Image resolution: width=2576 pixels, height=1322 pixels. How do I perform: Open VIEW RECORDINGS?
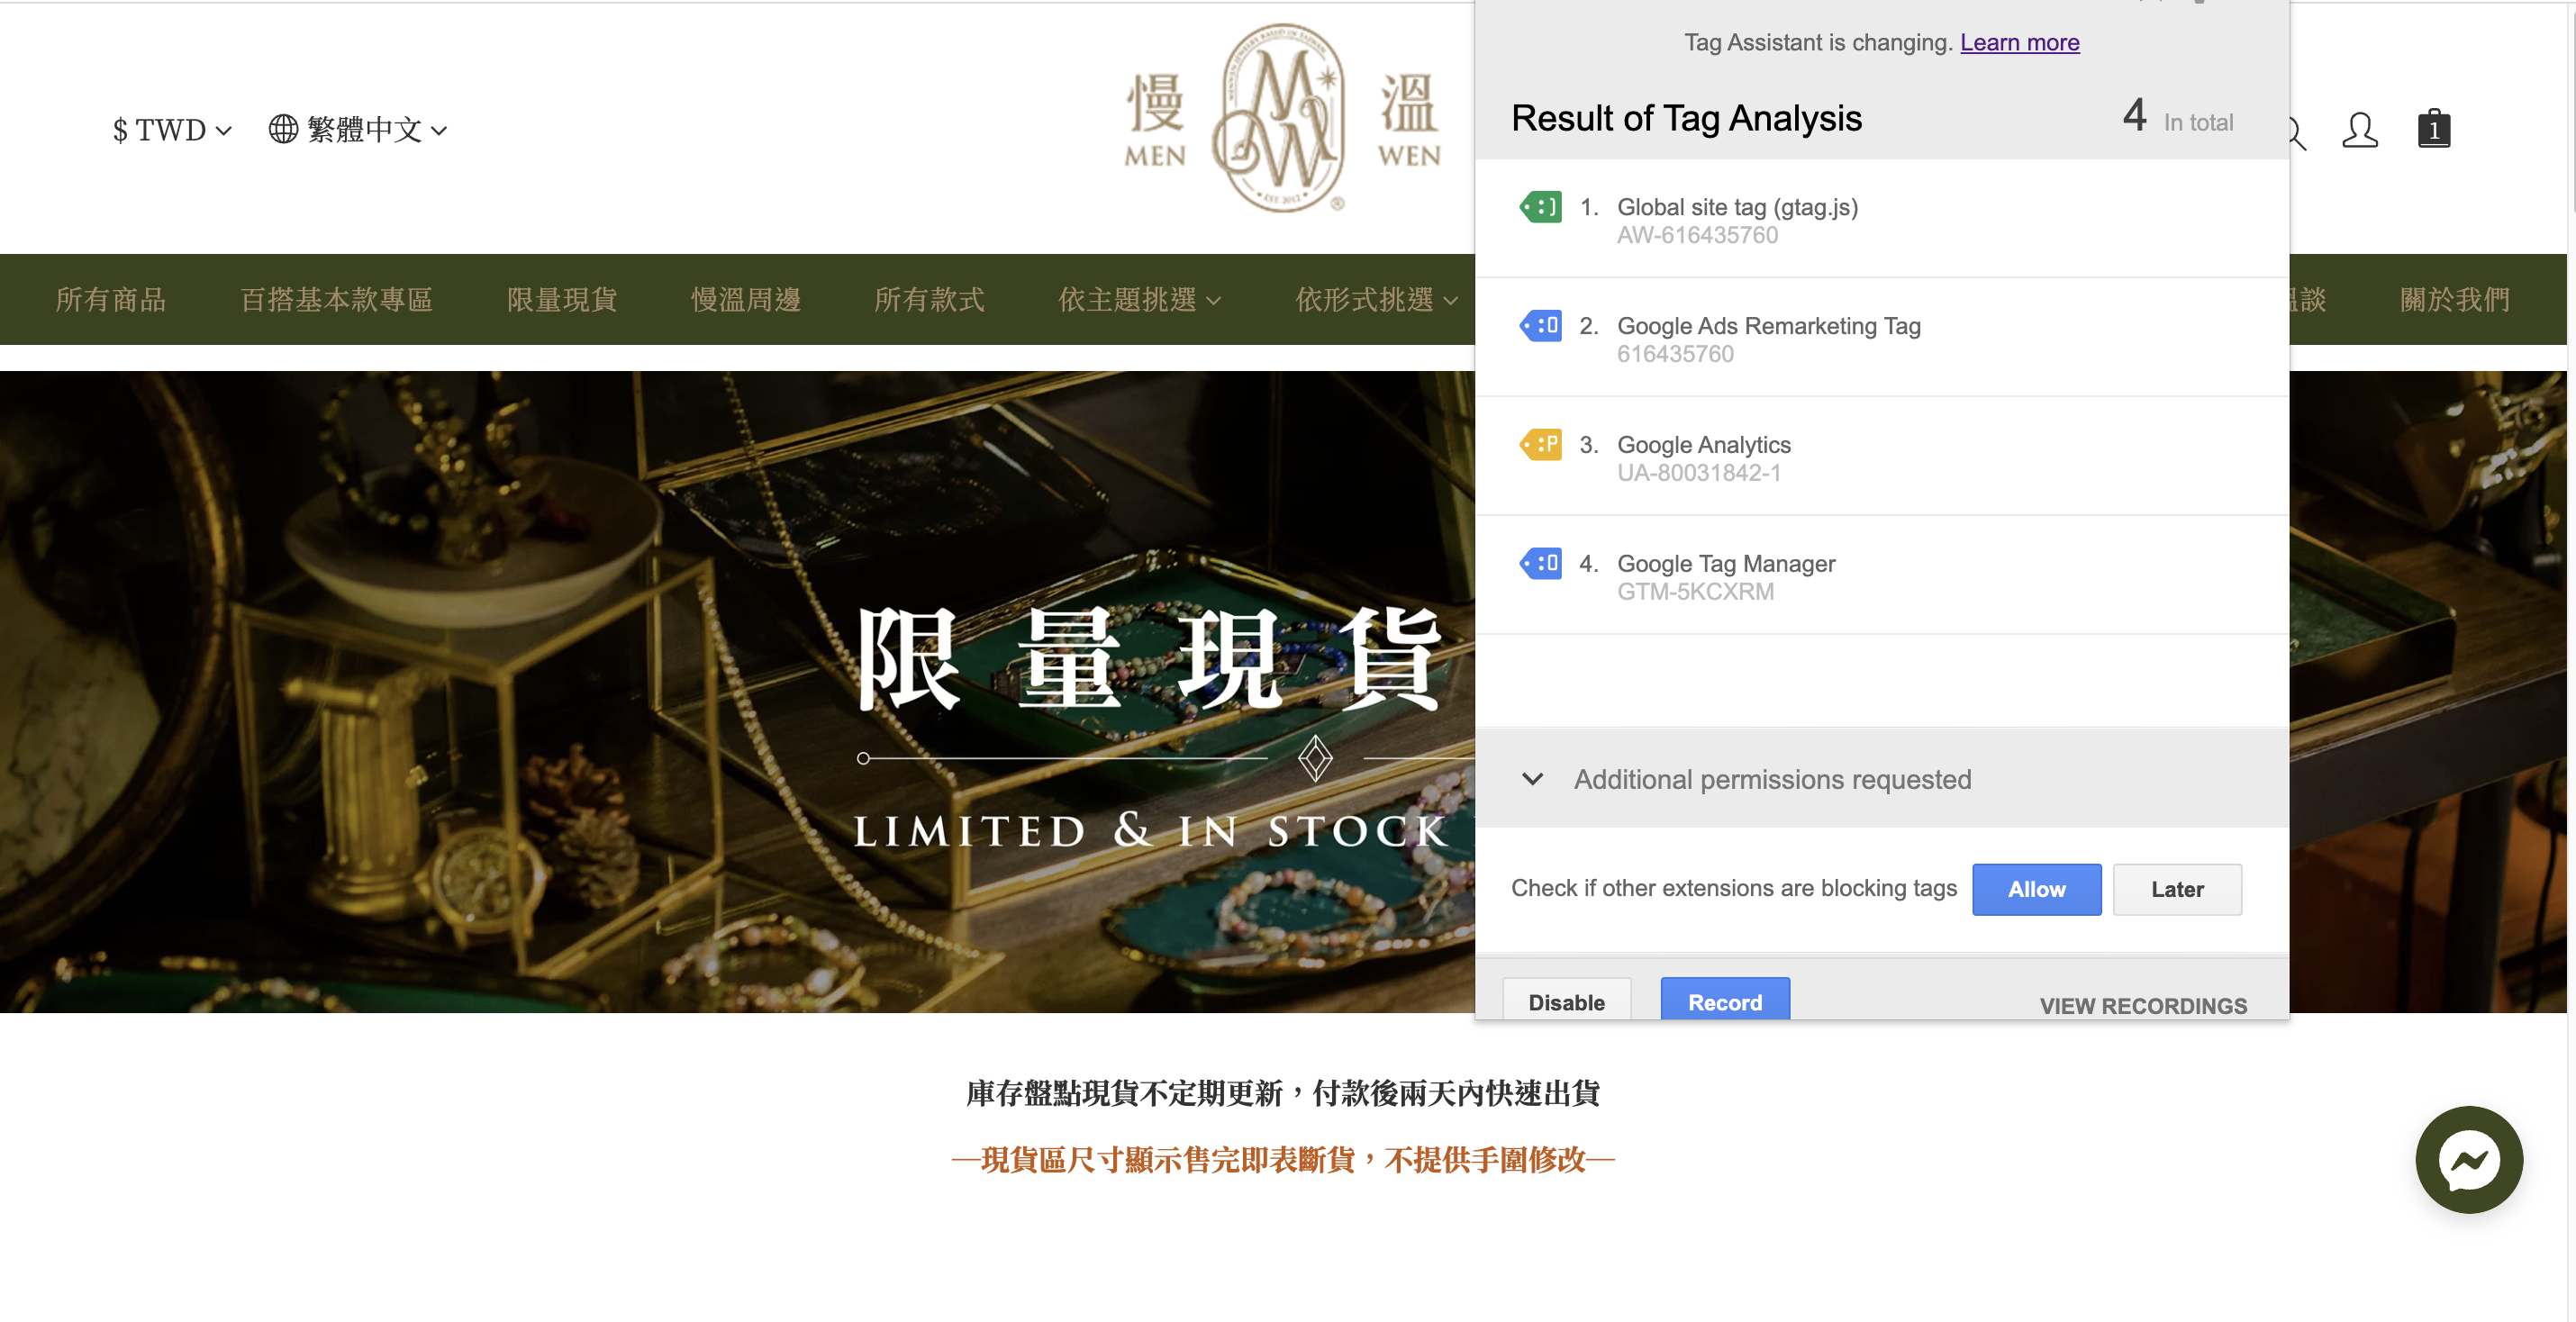point(2143,1005)
